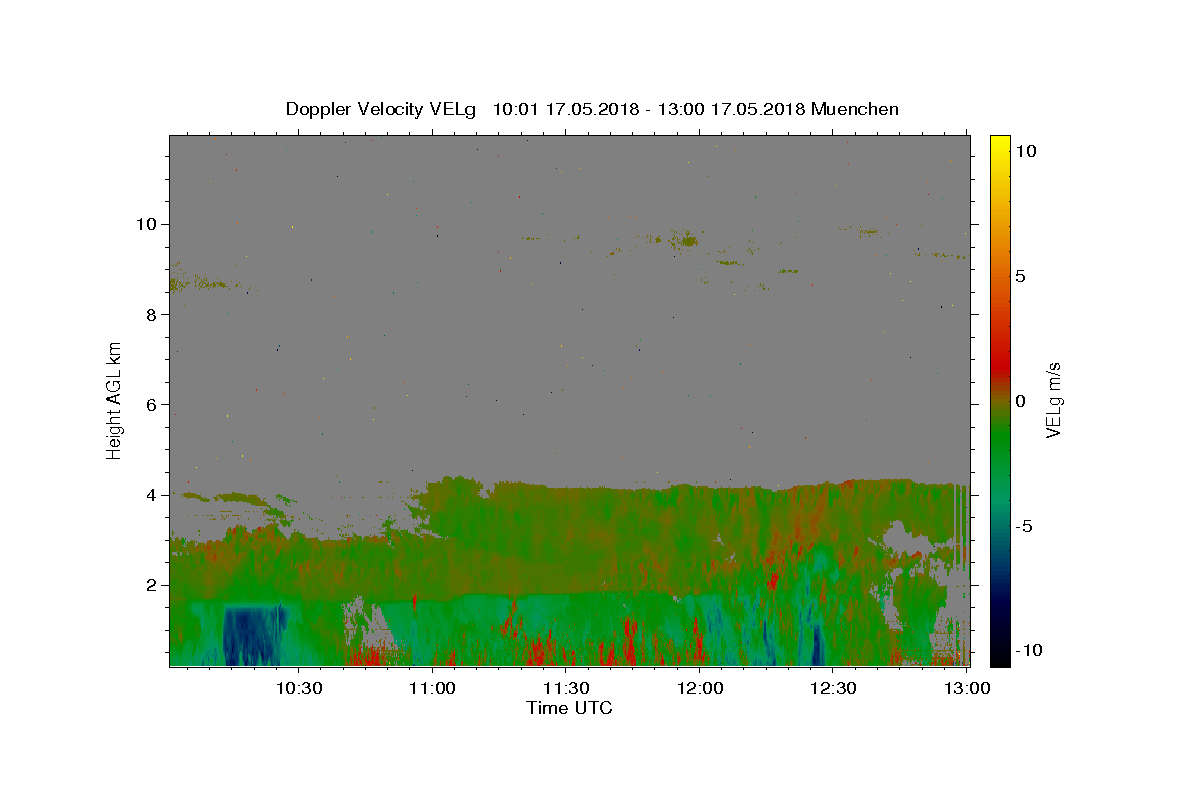Click the 'Muenchen' location text in title
The image size is (1200, 800).
coord(855,109)
